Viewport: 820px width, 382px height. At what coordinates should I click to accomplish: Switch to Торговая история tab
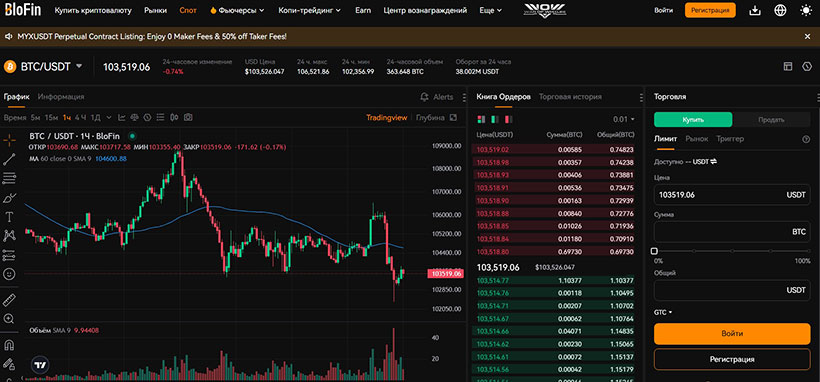pyautogui.click(x=570, y=97)
